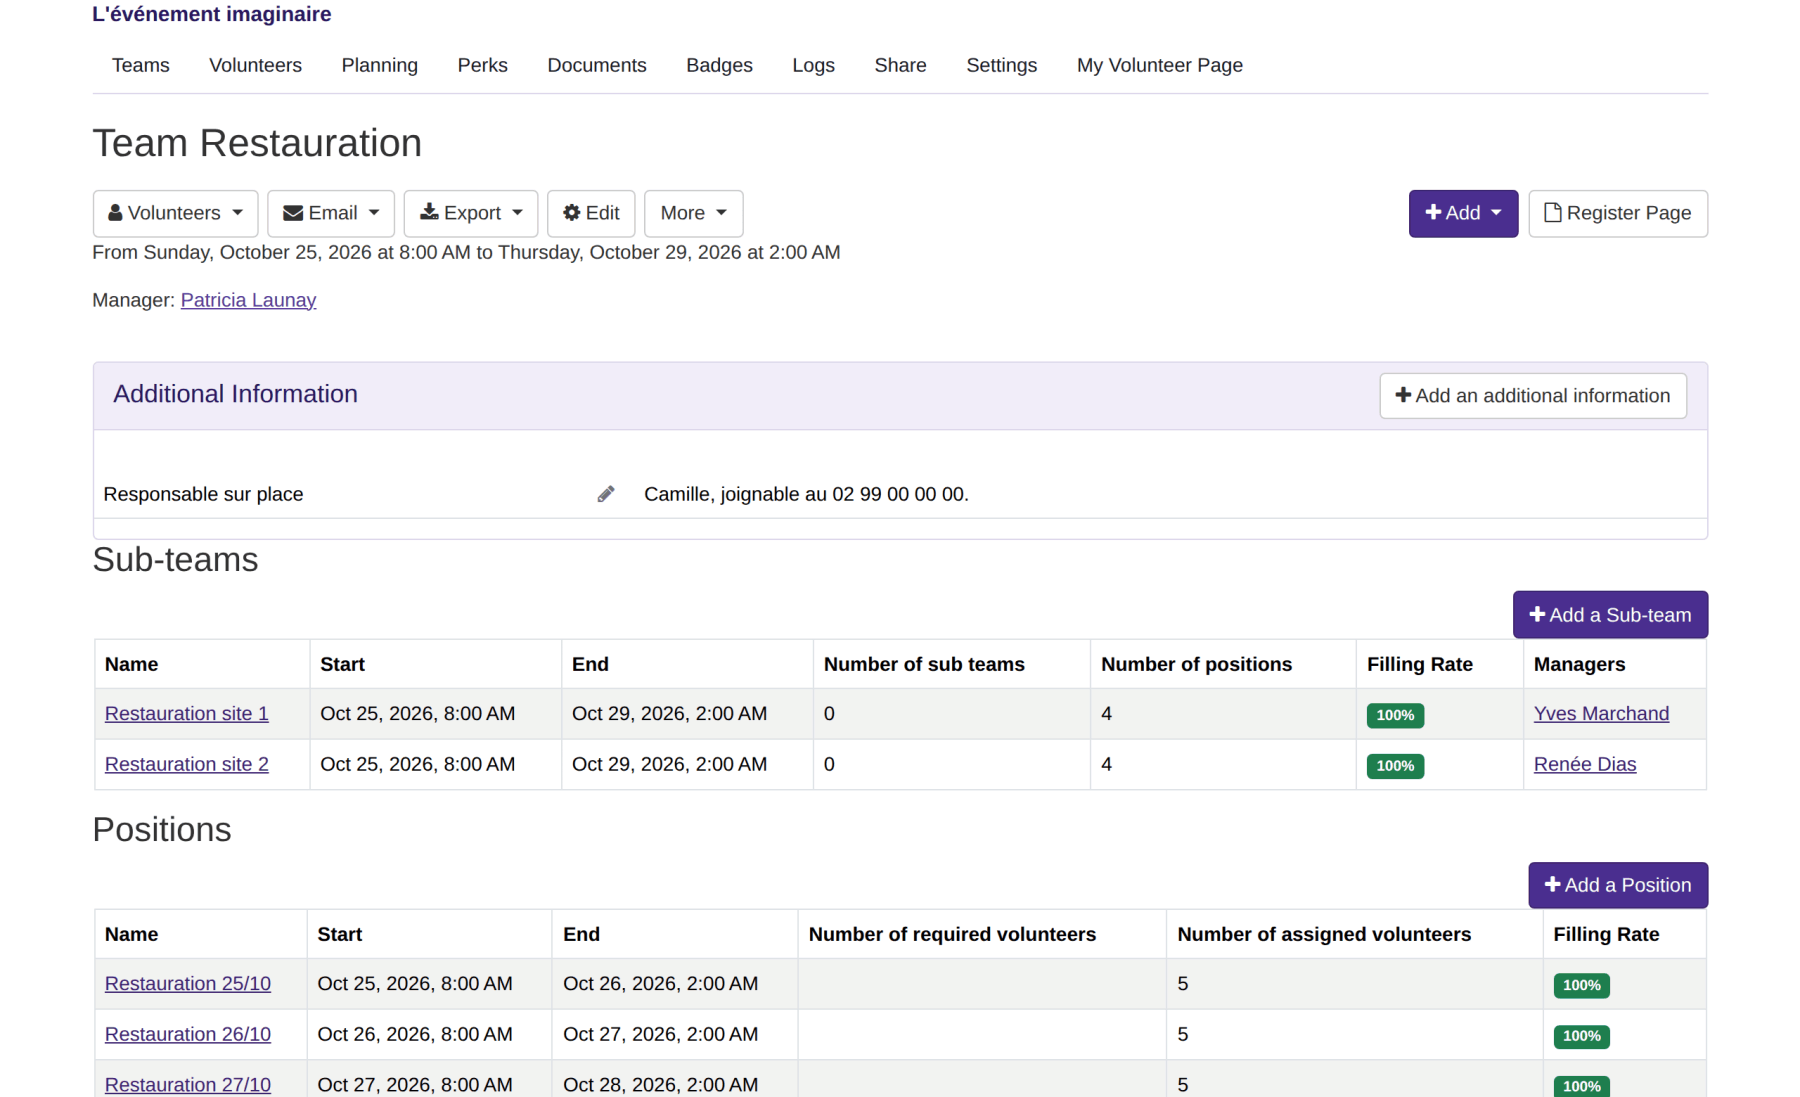Click 100% badge for Restauration 26/10
This screenshot has height=1097, width=1800.
(1581, 1036)
